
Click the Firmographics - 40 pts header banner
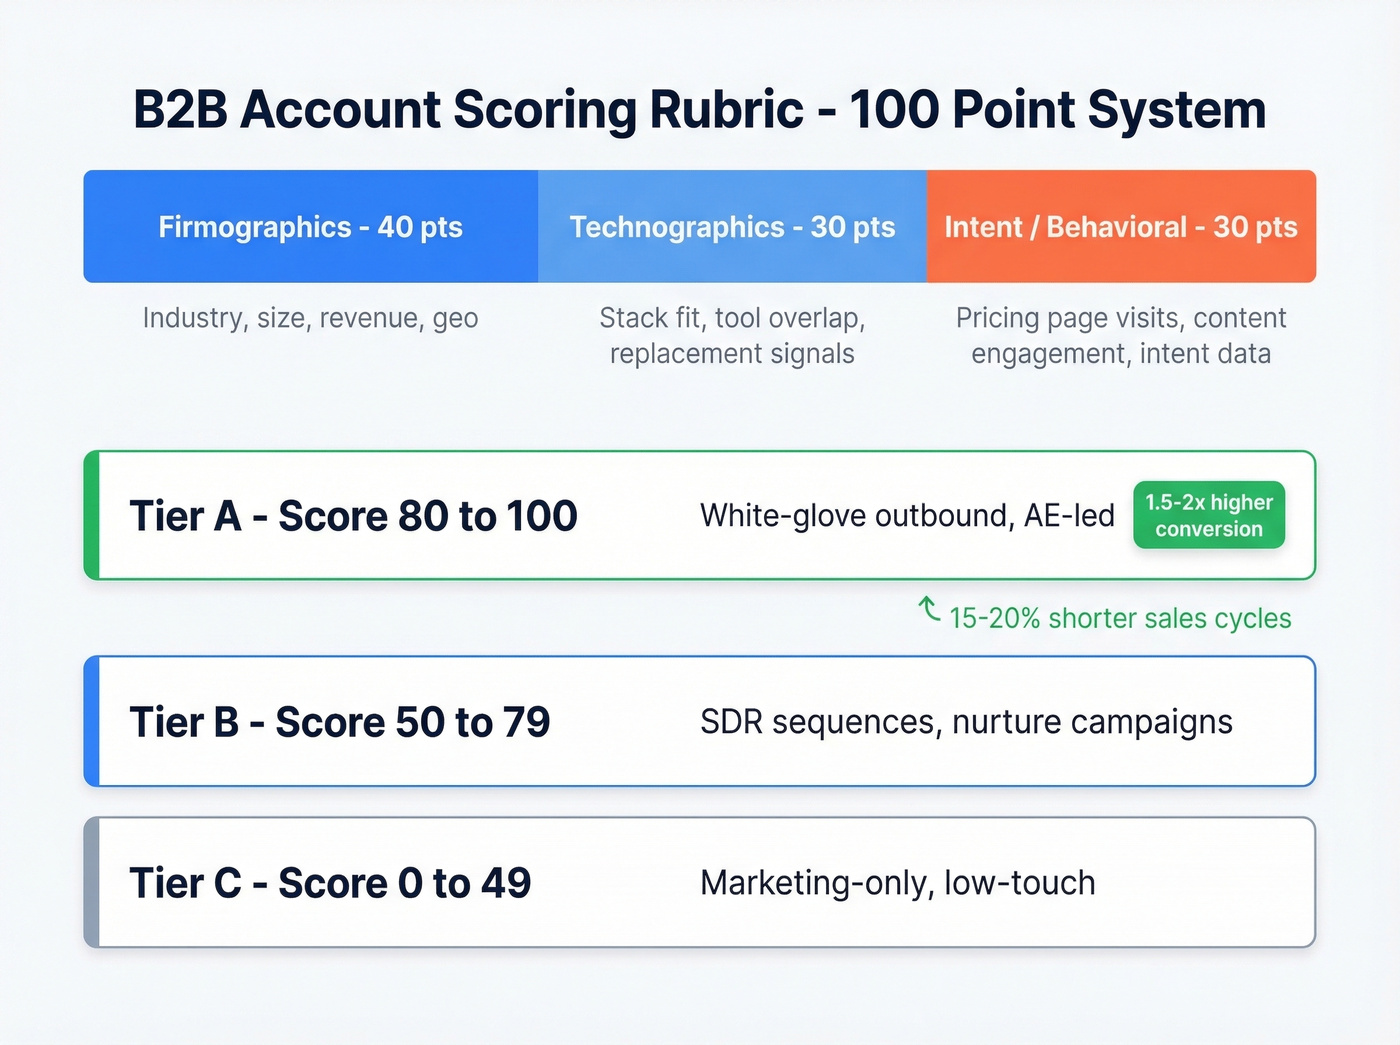310,226
